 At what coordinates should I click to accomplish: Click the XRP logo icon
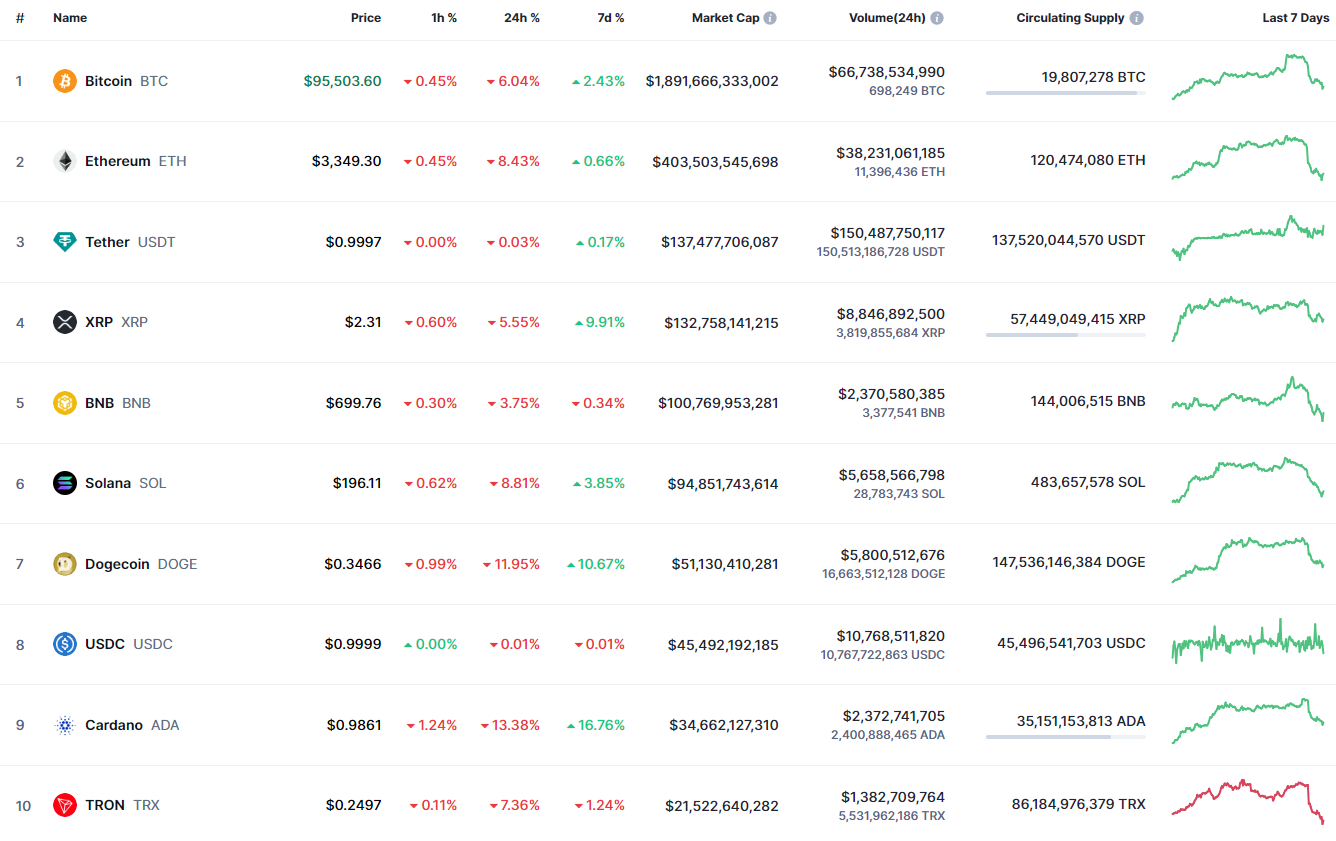click(x=65, y=322)
